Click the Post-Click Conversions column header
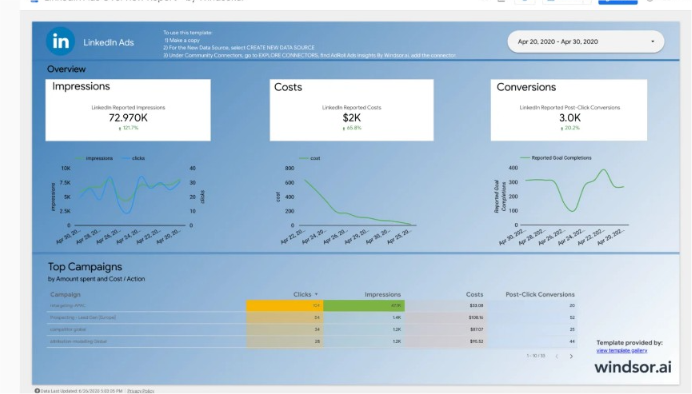Image resolution: width=692 pixels, height=394 pixels. click(x=540, y=294)
